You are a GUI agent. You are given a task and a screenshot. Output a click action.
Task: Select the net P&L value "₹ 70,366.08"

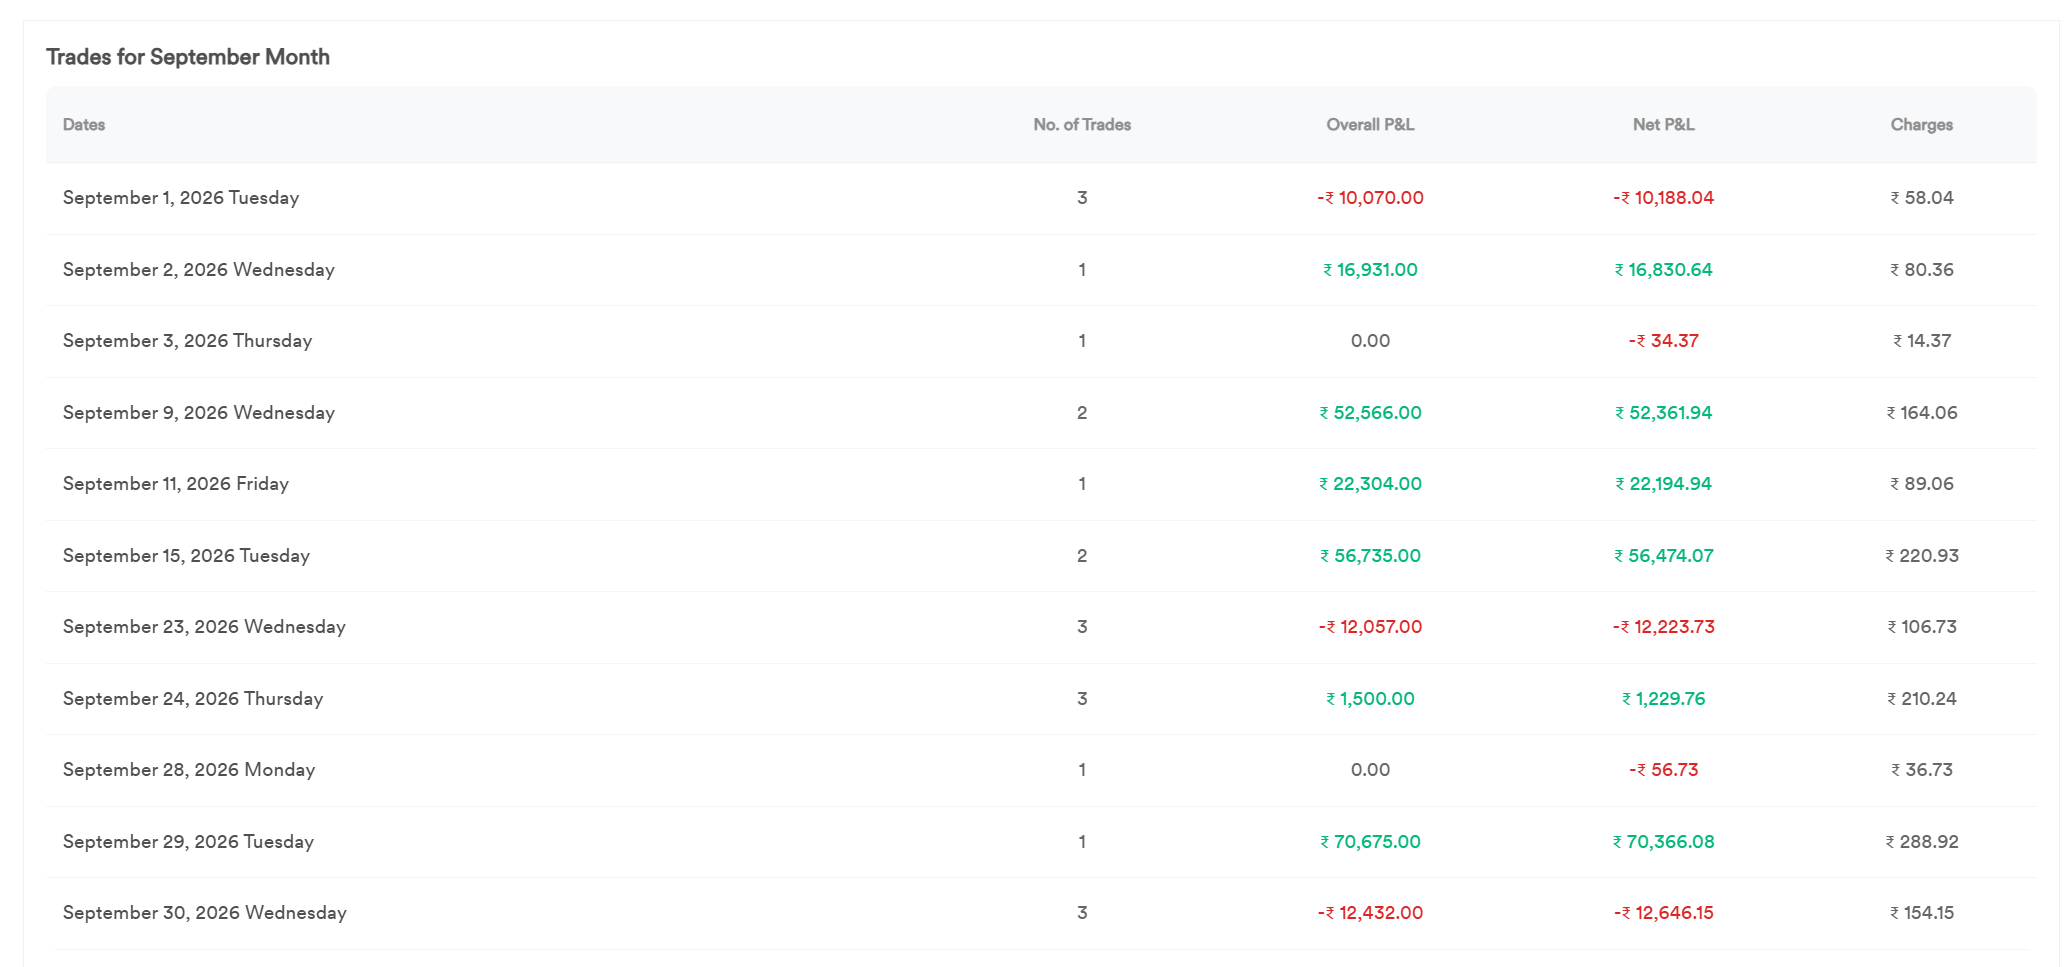point(1663,842)
